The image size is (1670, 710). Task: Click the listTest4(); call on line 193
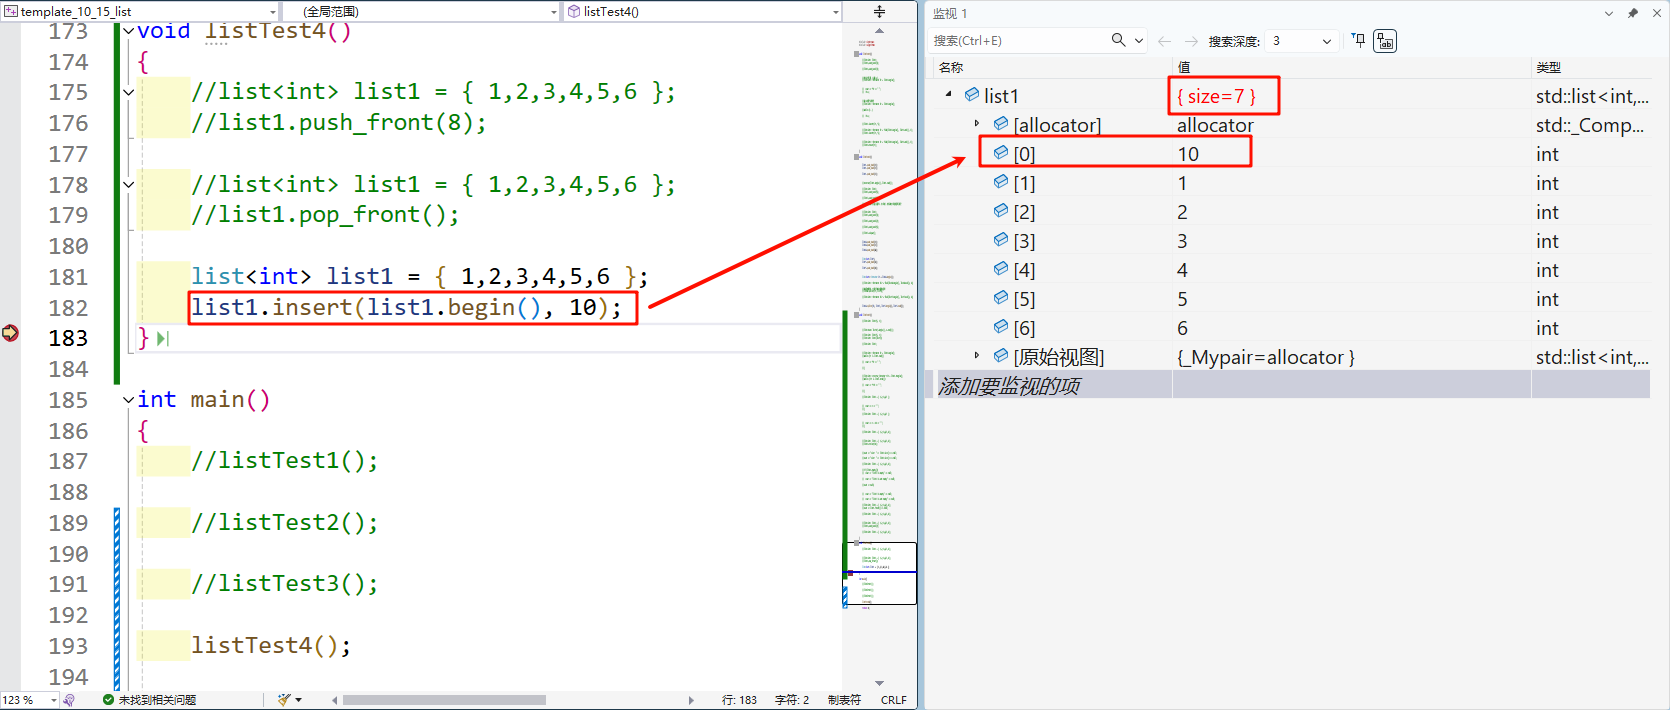point(271,646)
